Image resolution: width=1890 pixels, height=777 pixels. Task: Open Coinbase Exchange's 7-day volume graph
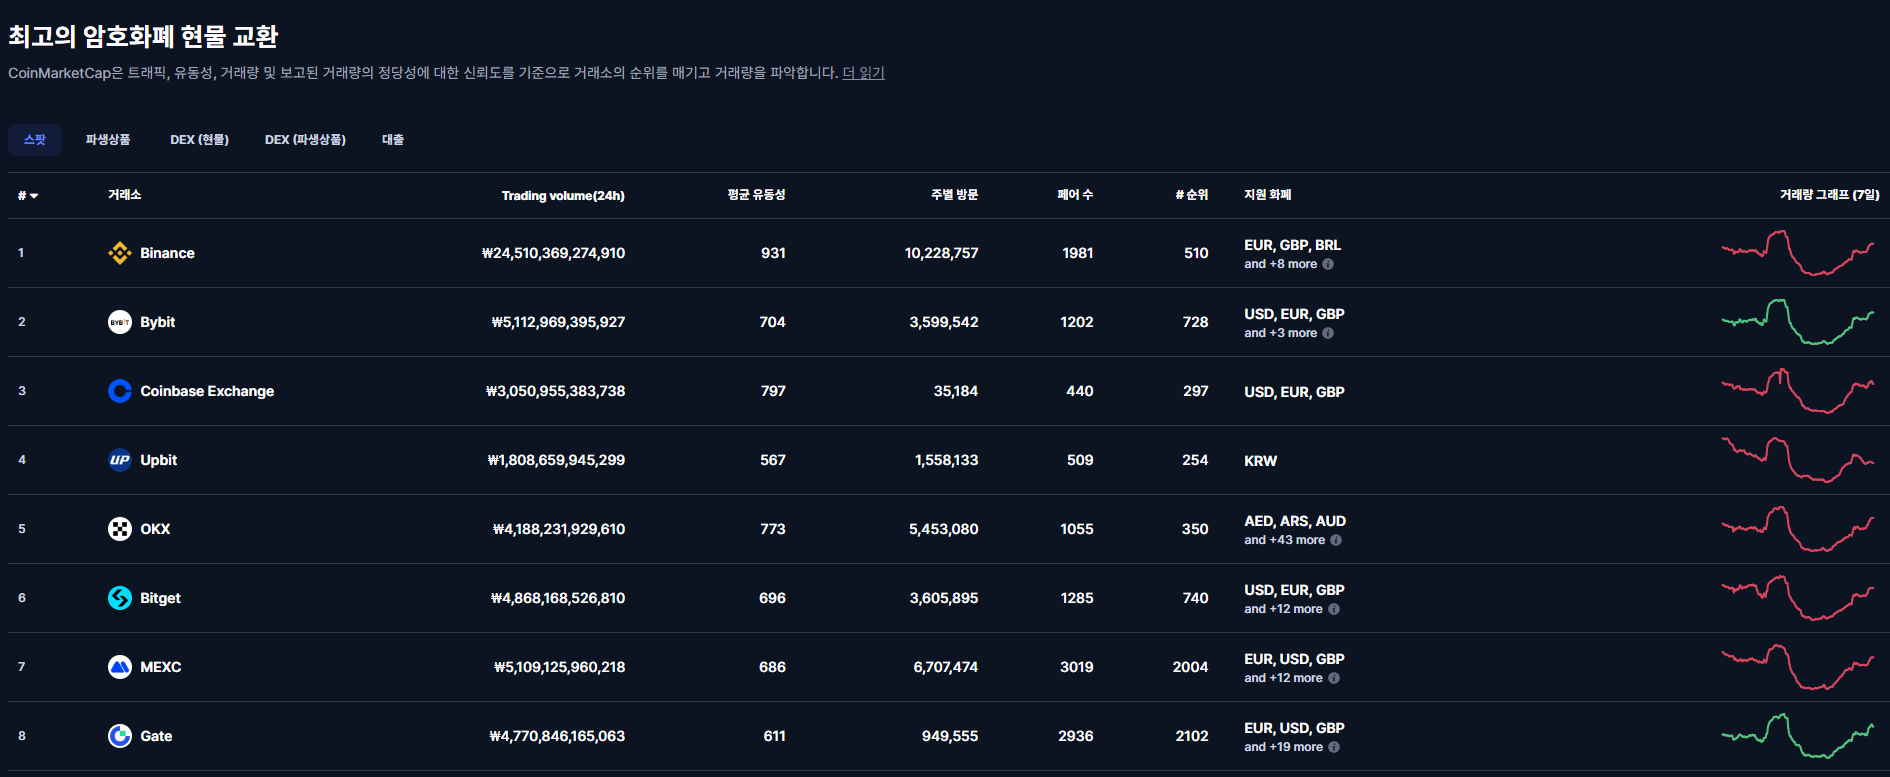tap(1798, 391)
